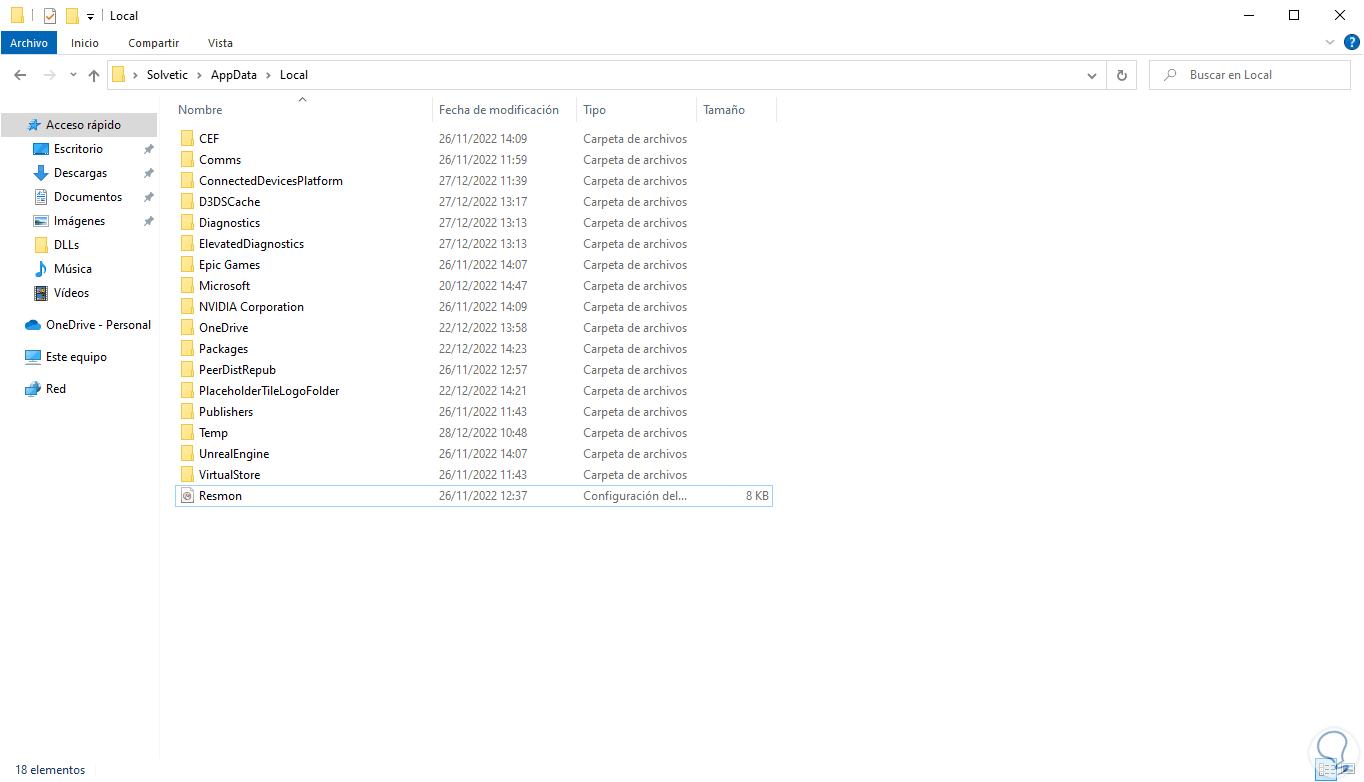
Task: Open Help with the blue question mark
Action: click(1352, 42)
